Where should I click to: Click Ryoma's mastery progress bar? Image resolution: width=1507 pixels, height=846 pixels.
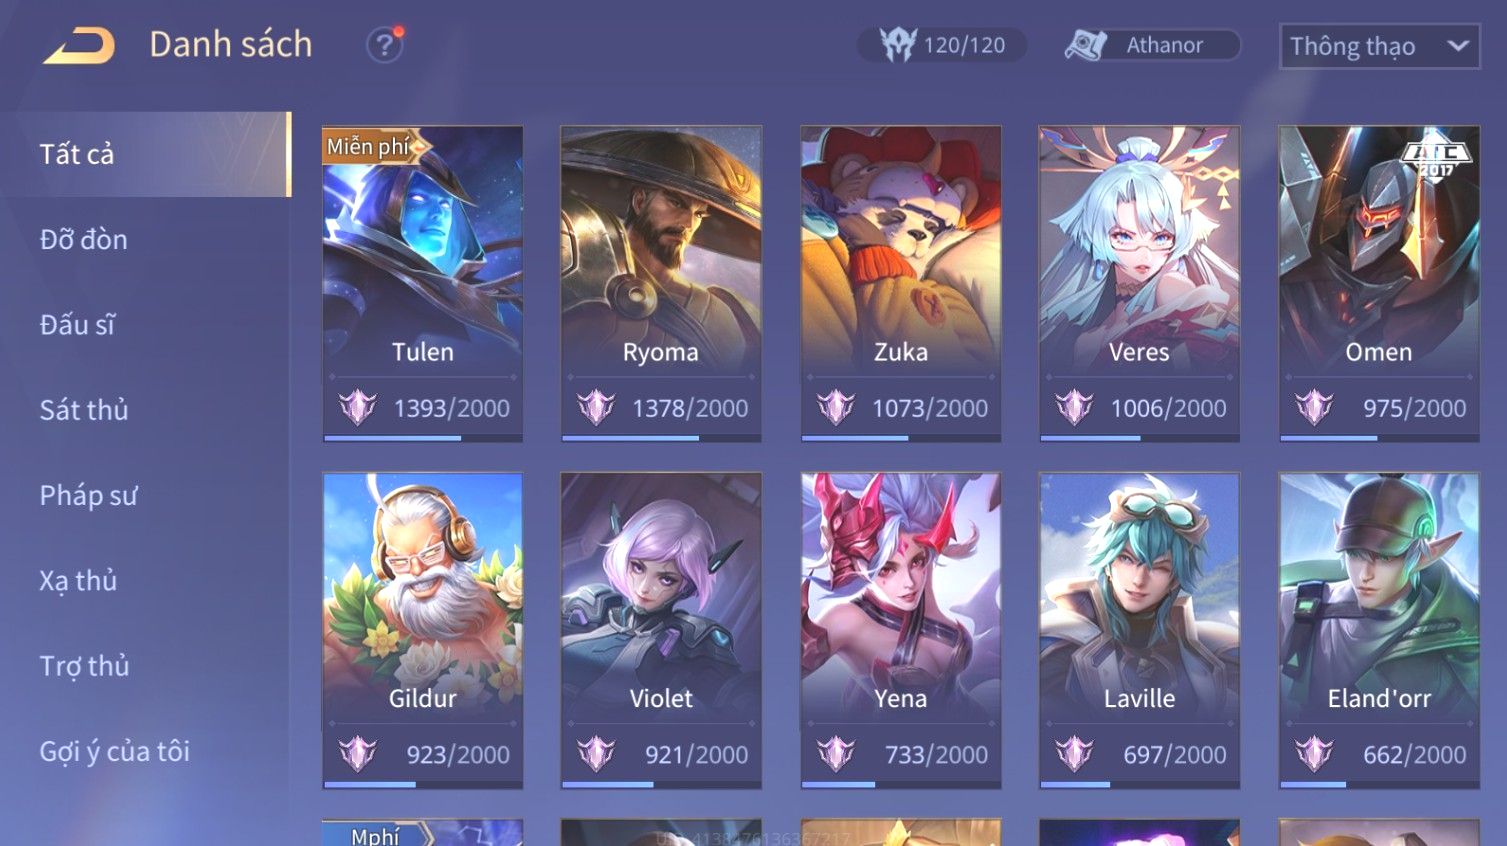pyautogui.click(x=661, y=438)
